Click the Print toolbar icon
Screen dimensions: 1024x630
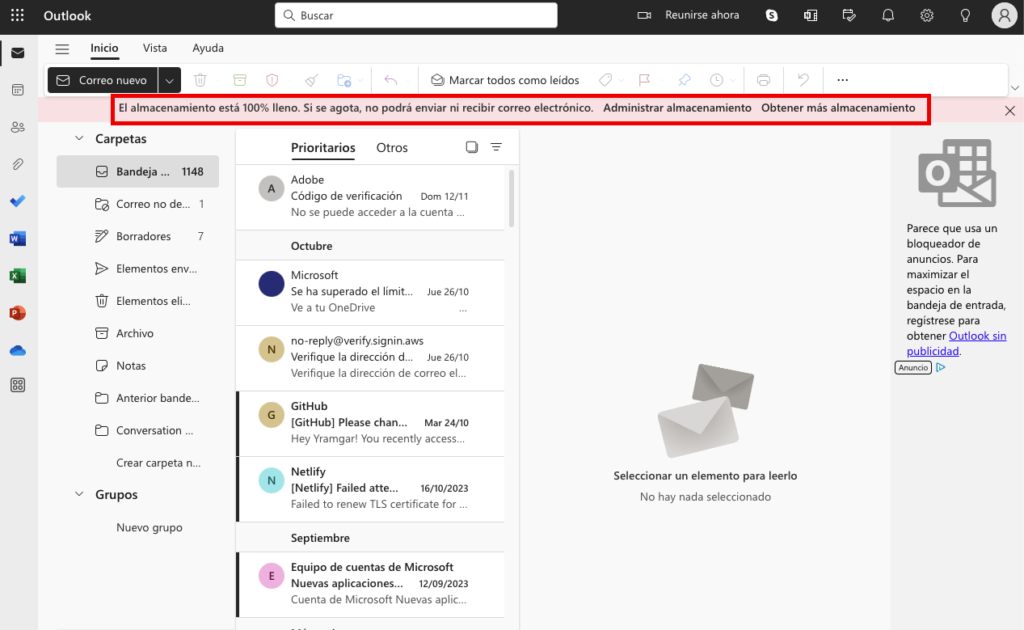pos(763,80)
